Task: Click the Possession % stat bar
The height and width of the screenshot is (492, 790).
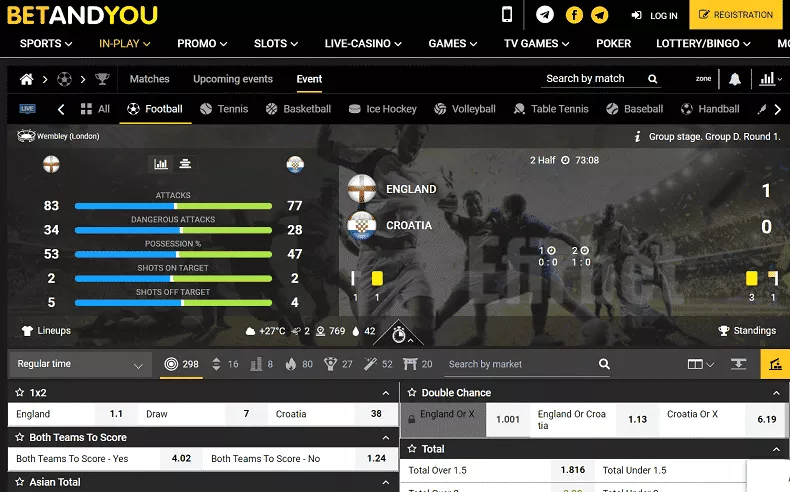Action: [173, 255]
